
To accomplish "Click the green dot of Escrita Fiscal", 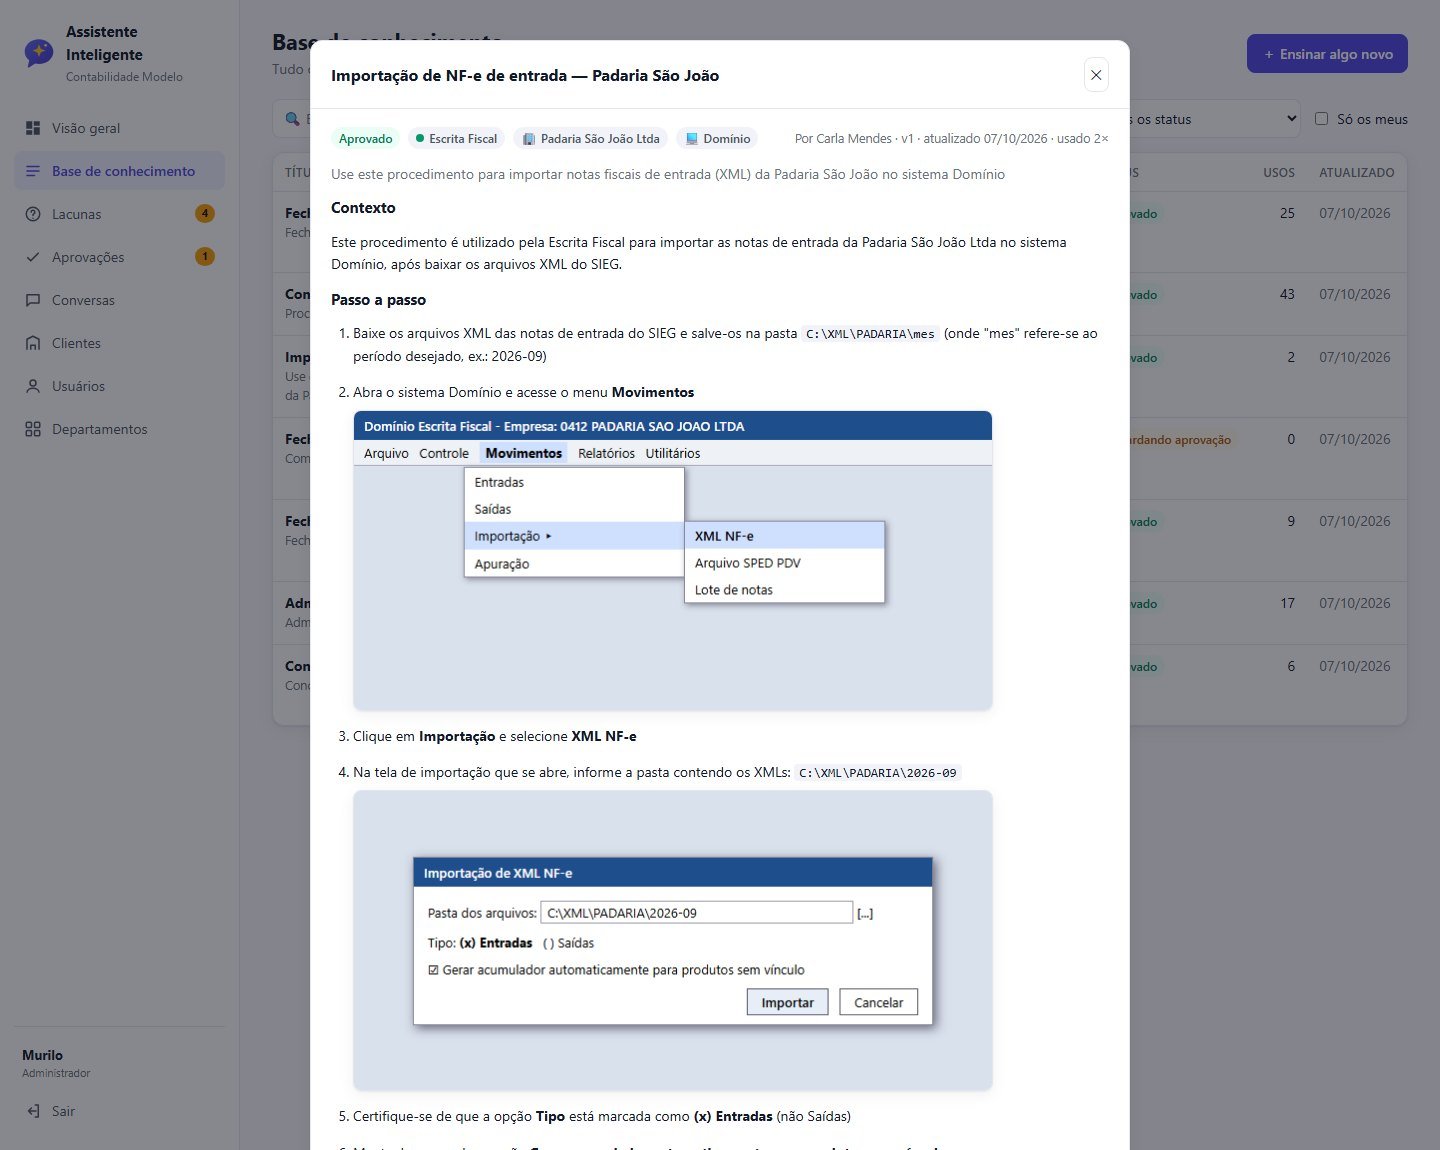I will pyautogui.click(x=420, y=138).
